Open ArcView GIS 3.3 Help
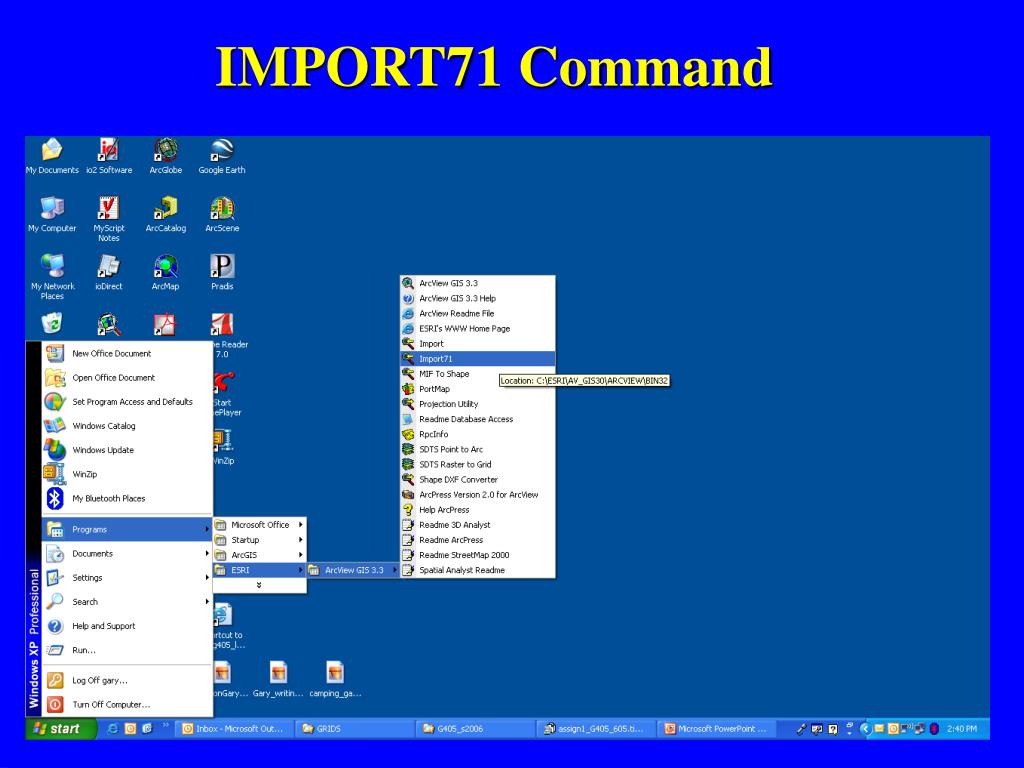Image resolution: width=1024 pixels, height=768 pixels. 478,298
